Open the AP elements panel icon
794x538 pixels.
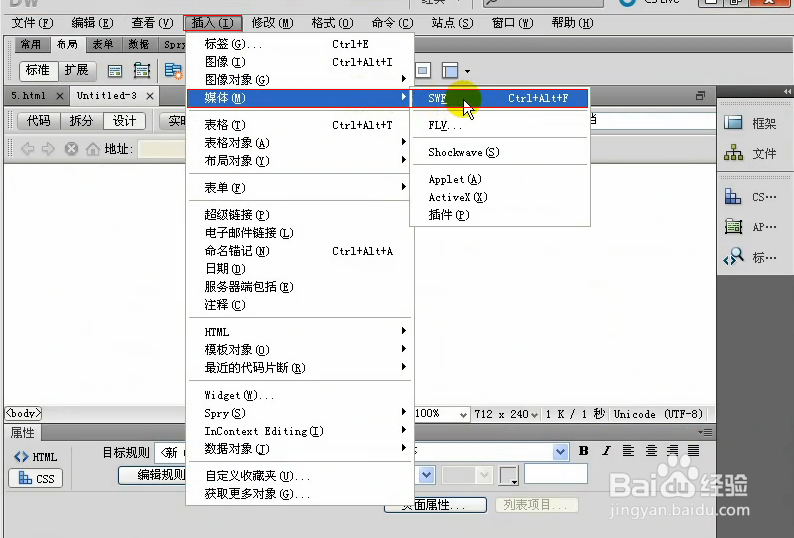pos(751,227)
